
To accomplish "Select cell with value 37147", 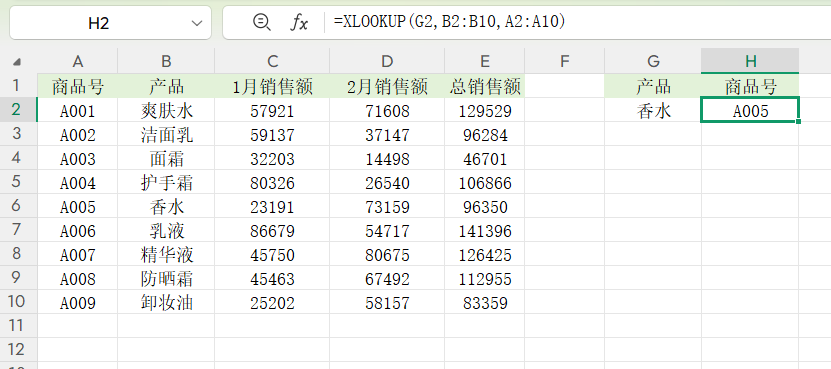I will 387,134.
